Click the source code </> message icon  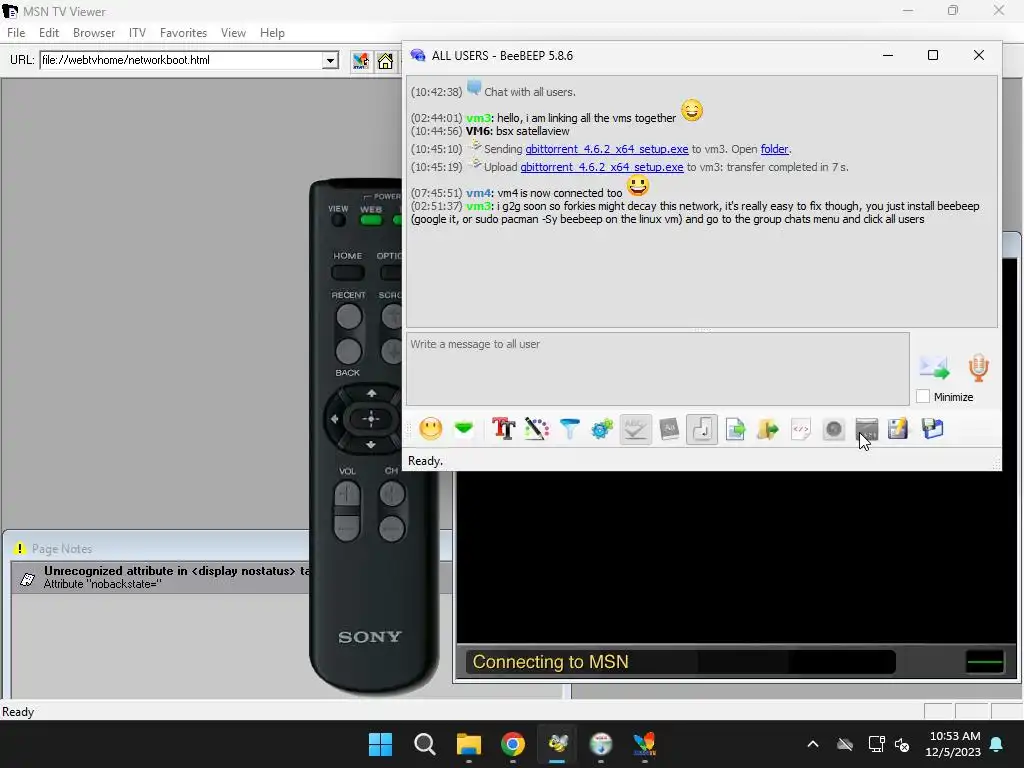[801, 429]
